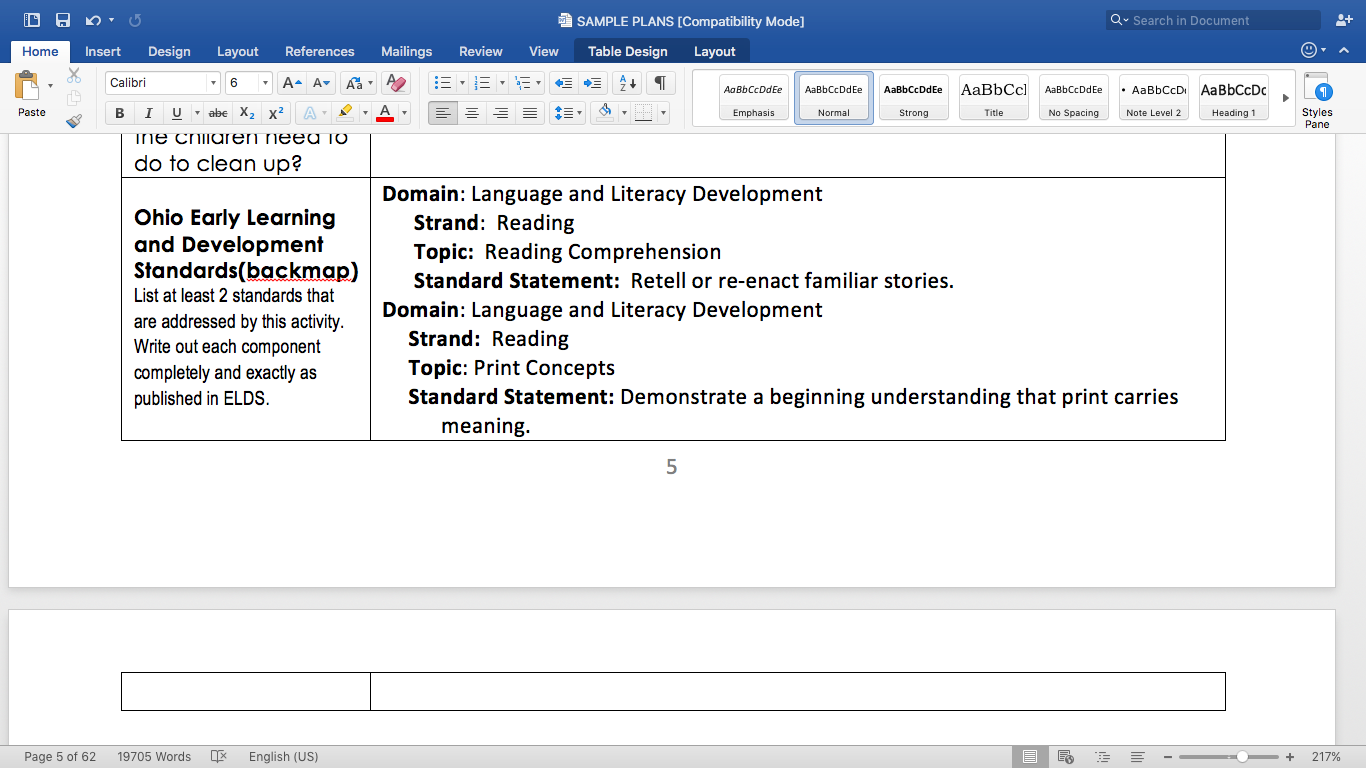Open the Change Case Aa dropdown
Image resolution: width=1366 pixels, height=768 pixels.
click(x=358, y=83)
